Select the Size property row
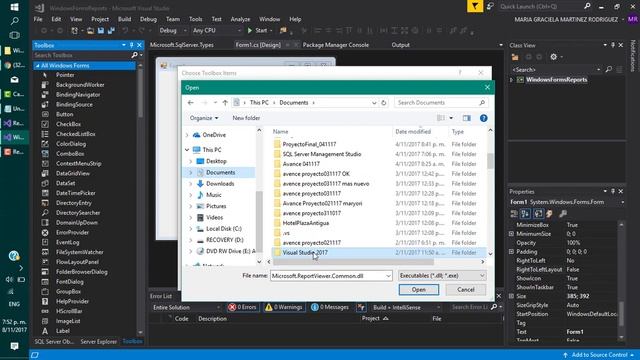This screenshot has width=640, height=360. pyautogui.click(x=563, y=296)
